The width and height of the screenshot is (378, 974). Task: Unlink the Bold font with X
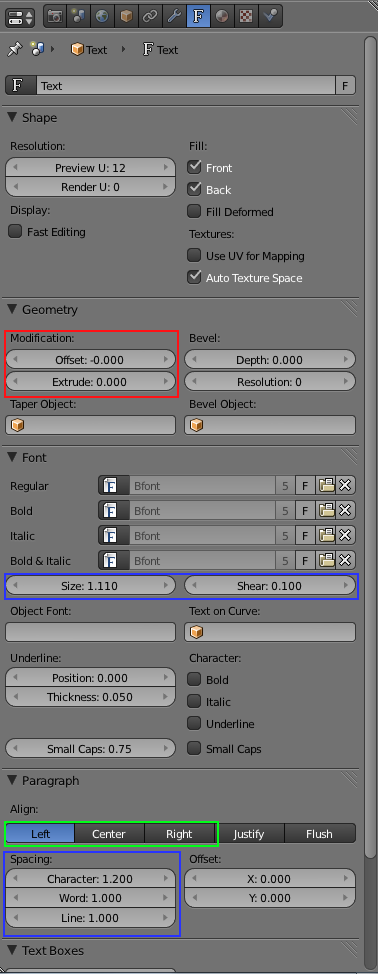pos(346,511)
